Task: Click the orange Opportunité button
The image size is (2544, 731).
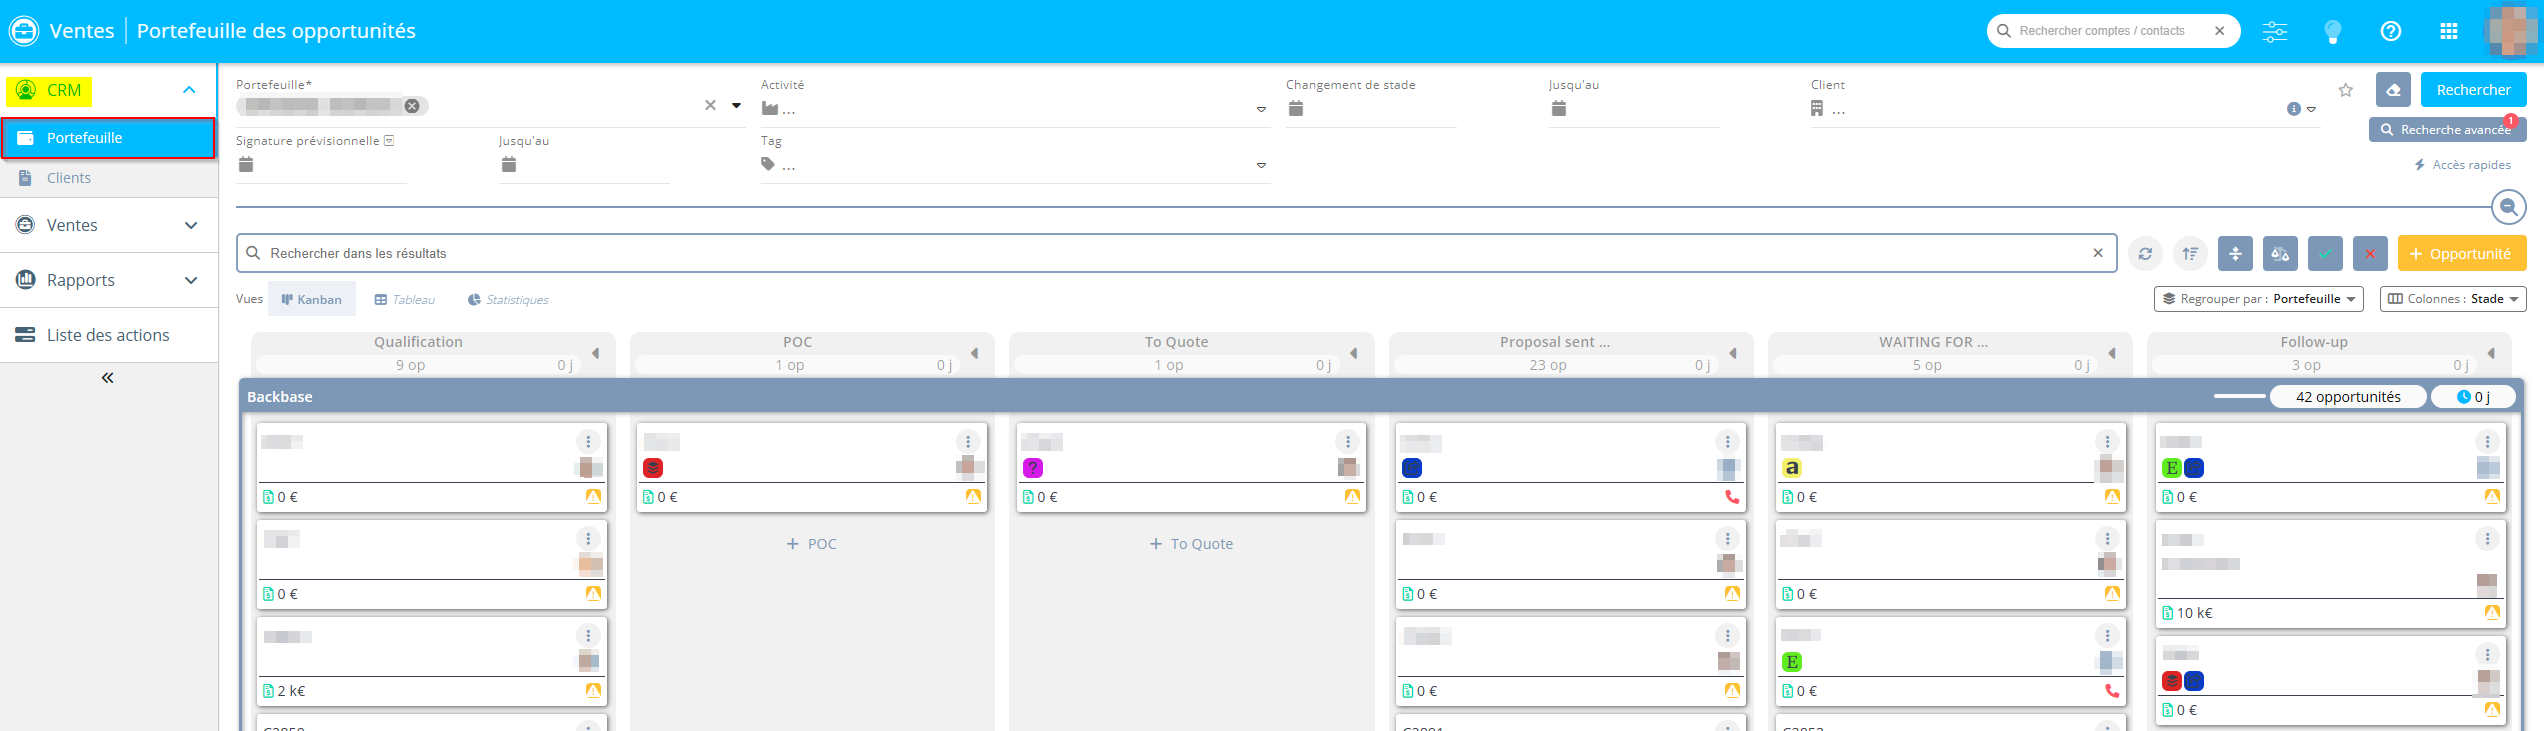Action: pyautogui.click(x=2461, y=254)
